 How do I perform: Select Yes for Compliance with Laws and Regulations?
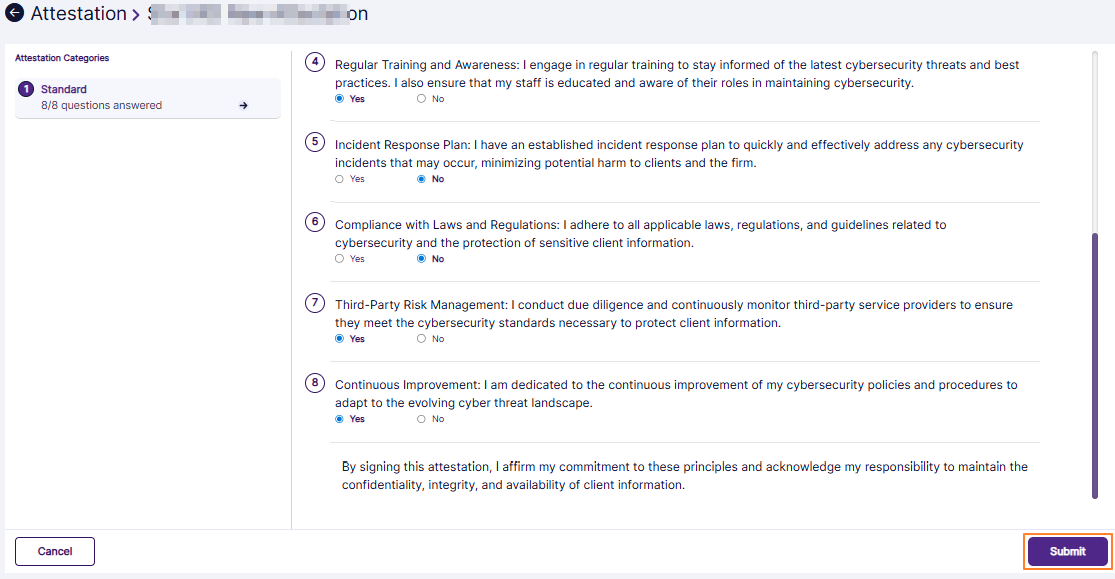(339, 258)
